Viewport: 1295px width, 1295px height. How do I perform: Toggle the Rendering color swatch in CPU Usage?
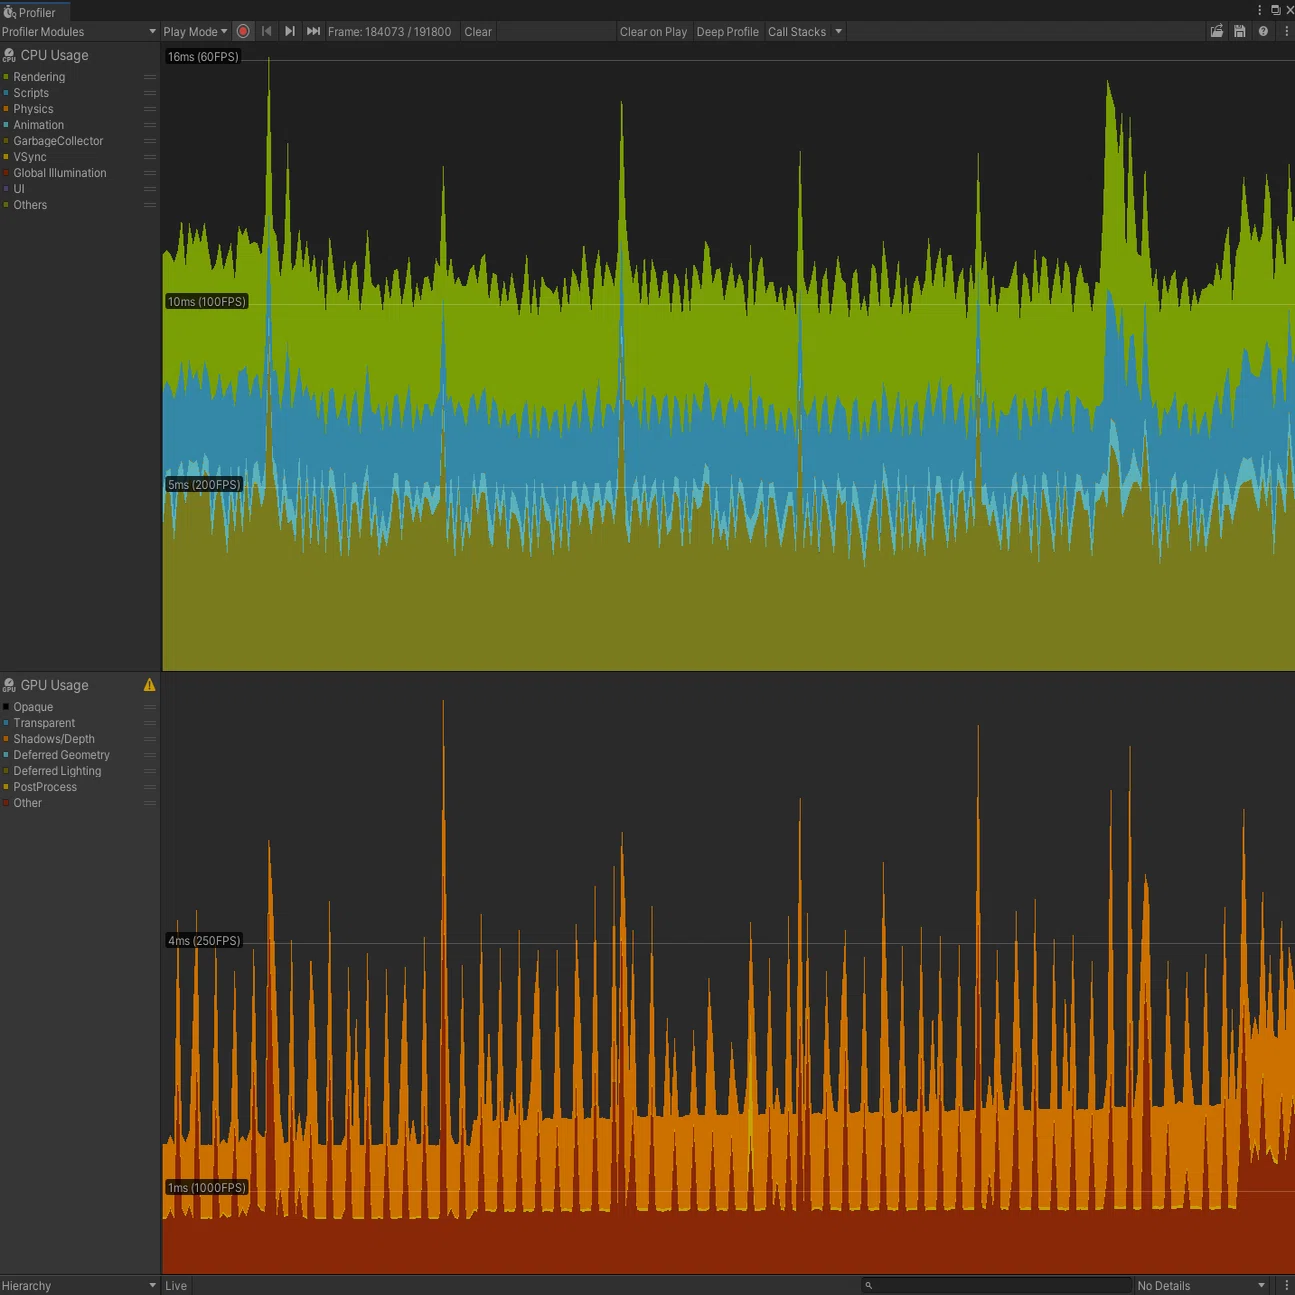coord(6,77)
